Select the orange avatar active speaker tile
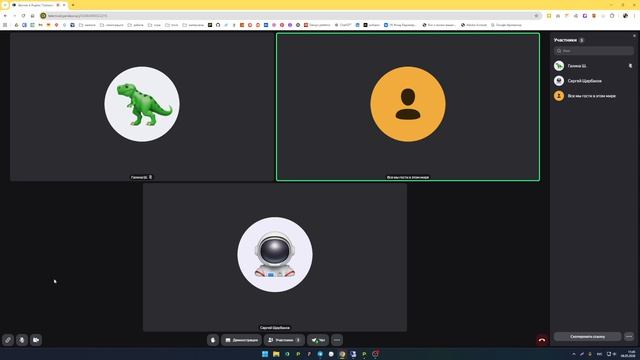 [x=408, y=107]
